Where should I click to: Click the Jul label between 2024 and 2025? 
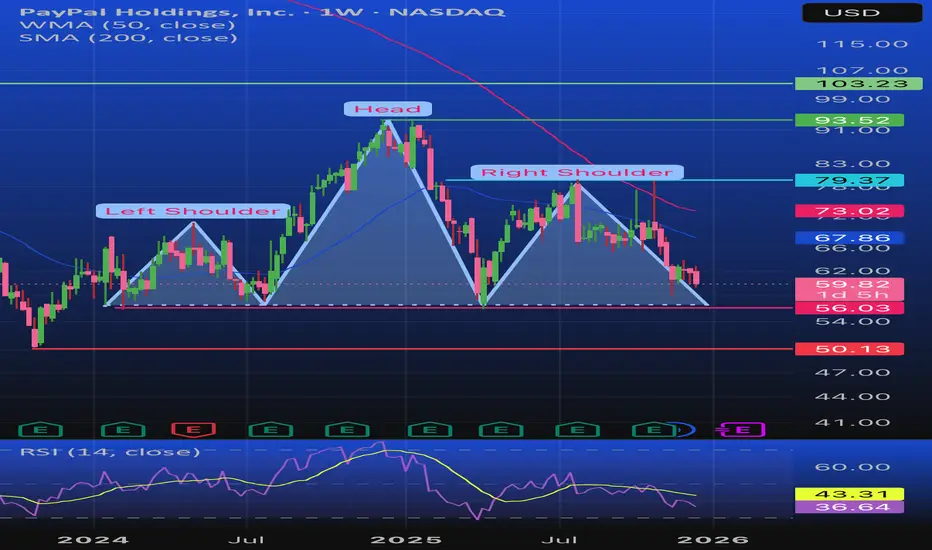[x=246, y=540]
